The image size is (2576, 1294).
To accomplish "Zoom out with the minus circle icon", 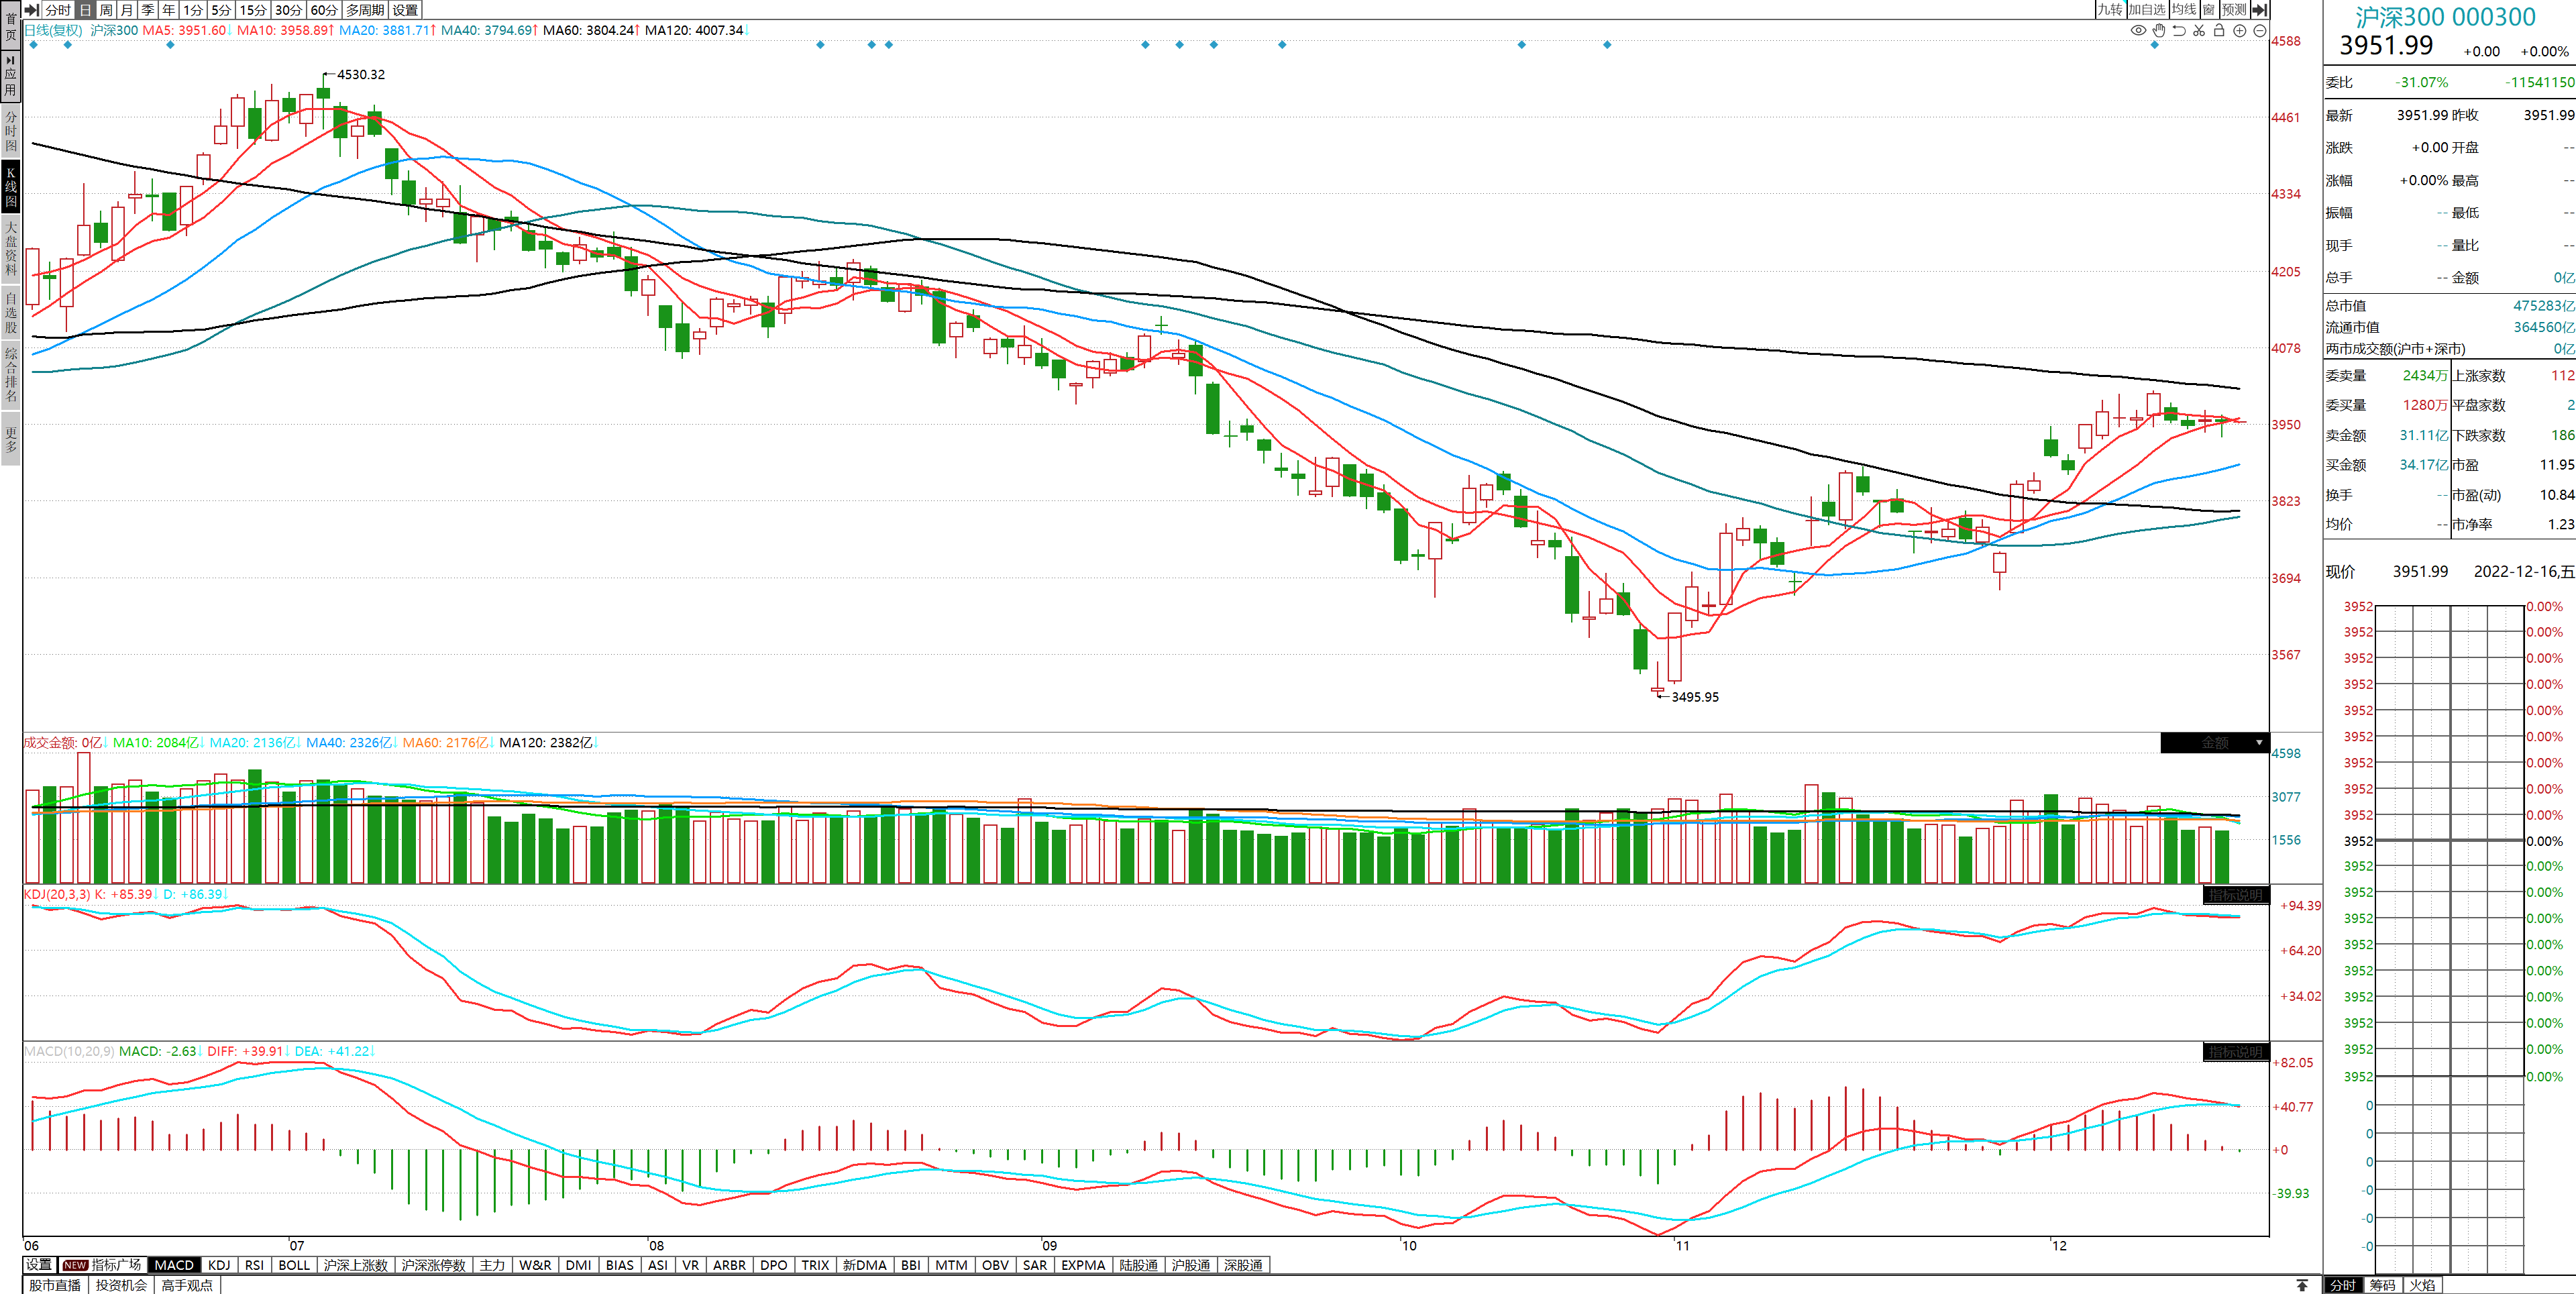I will tap(2260, 30).
